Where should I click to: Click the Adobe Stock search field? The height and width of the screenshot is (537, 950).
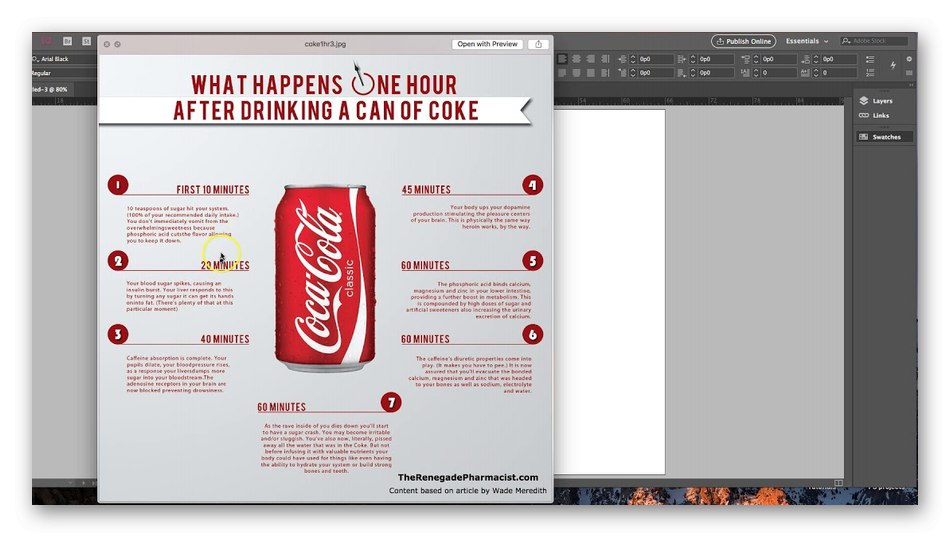pos(874,41)
